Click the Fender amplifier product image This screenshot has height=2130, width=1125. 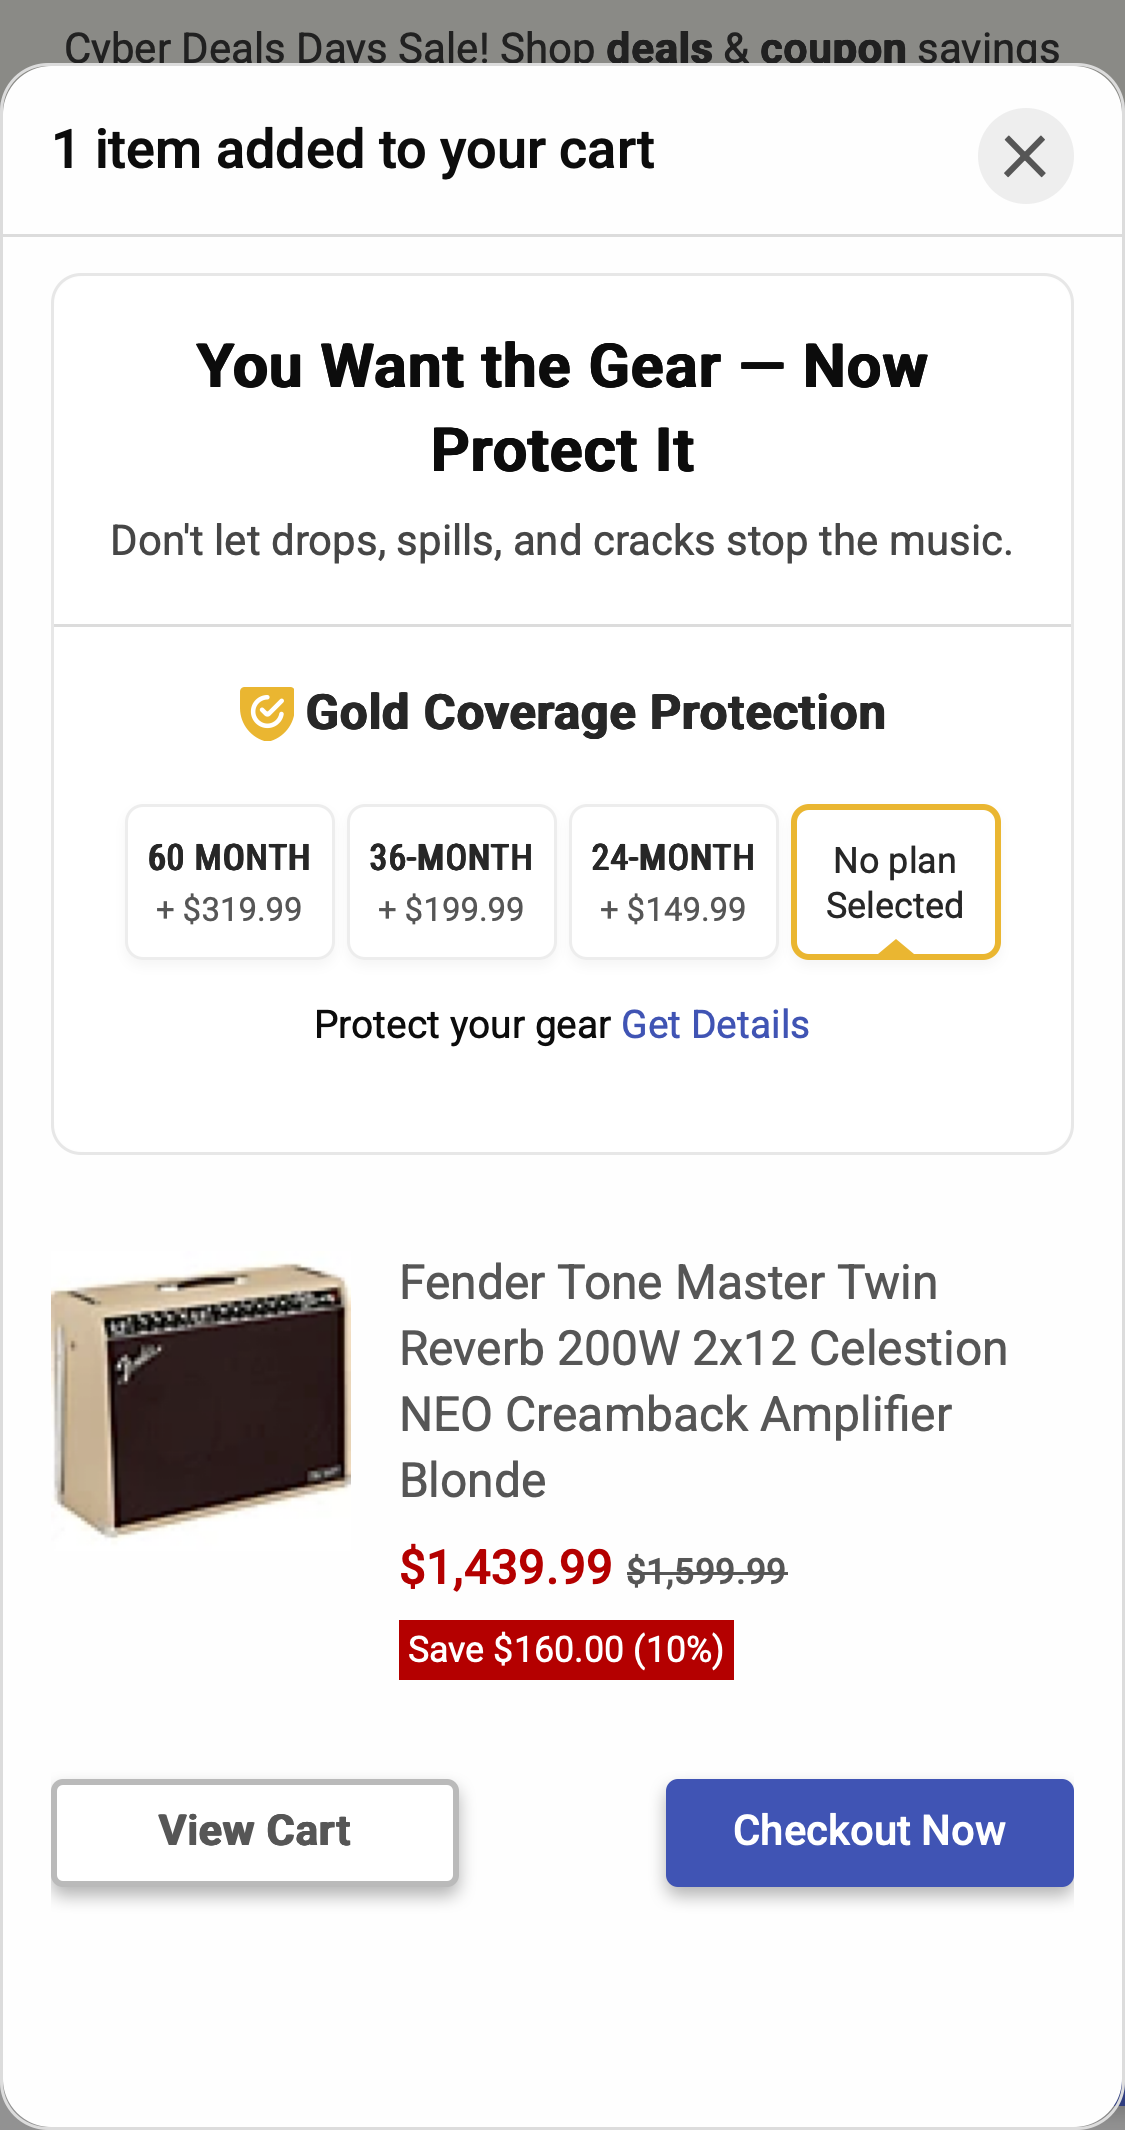pyautogui.click(x=201, y=1398)
